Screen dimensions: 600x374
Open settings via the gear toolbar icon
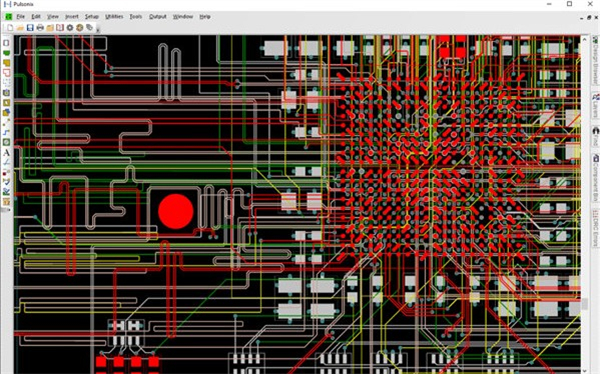(70, 28)
